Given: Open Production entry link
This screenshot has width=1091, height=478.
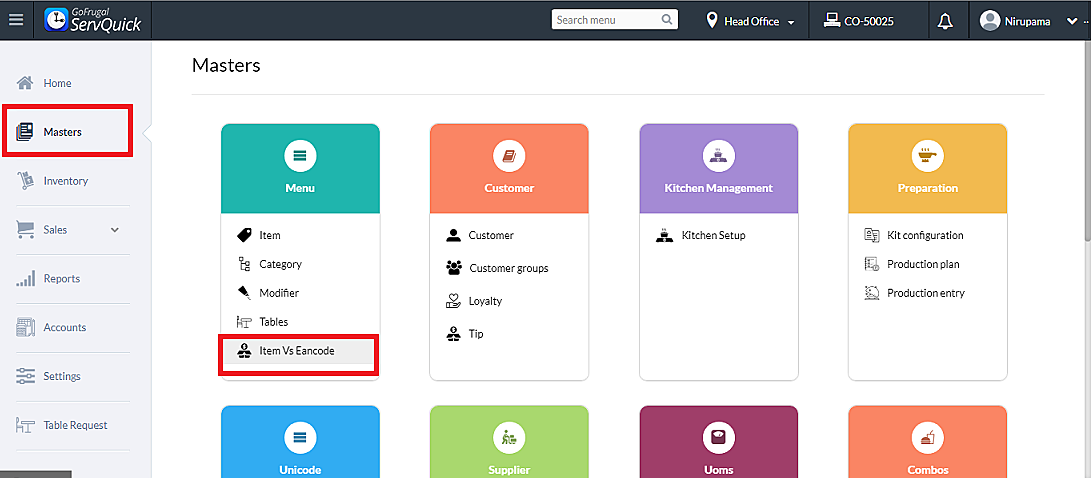Looking at the screenshot, I should [925, 293].
